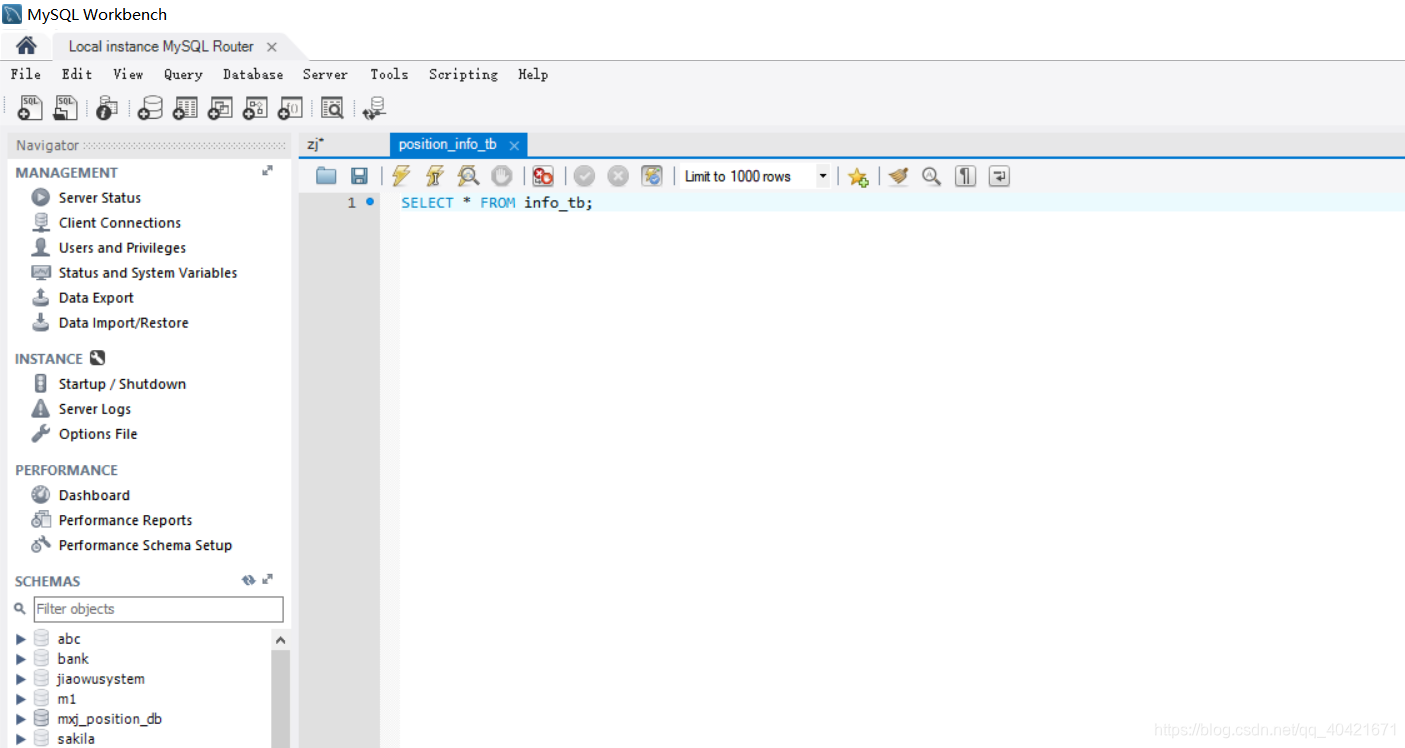
Task: Click the beautify/reformat SQL script icon
Action: (898, 176)
